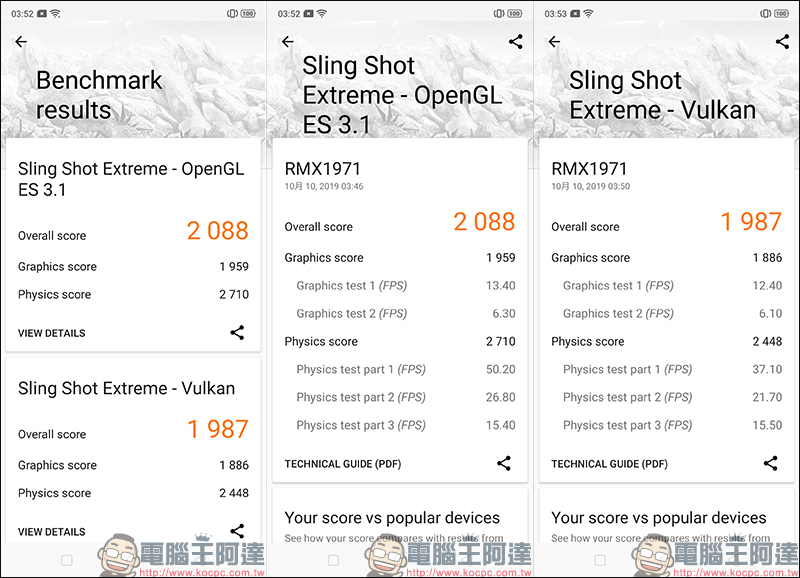The width and height of the screenshot is (800, 578).
Task: Open View Details for Vulkan benchmark
Action: pyautogui.click(x=52, y=532)
